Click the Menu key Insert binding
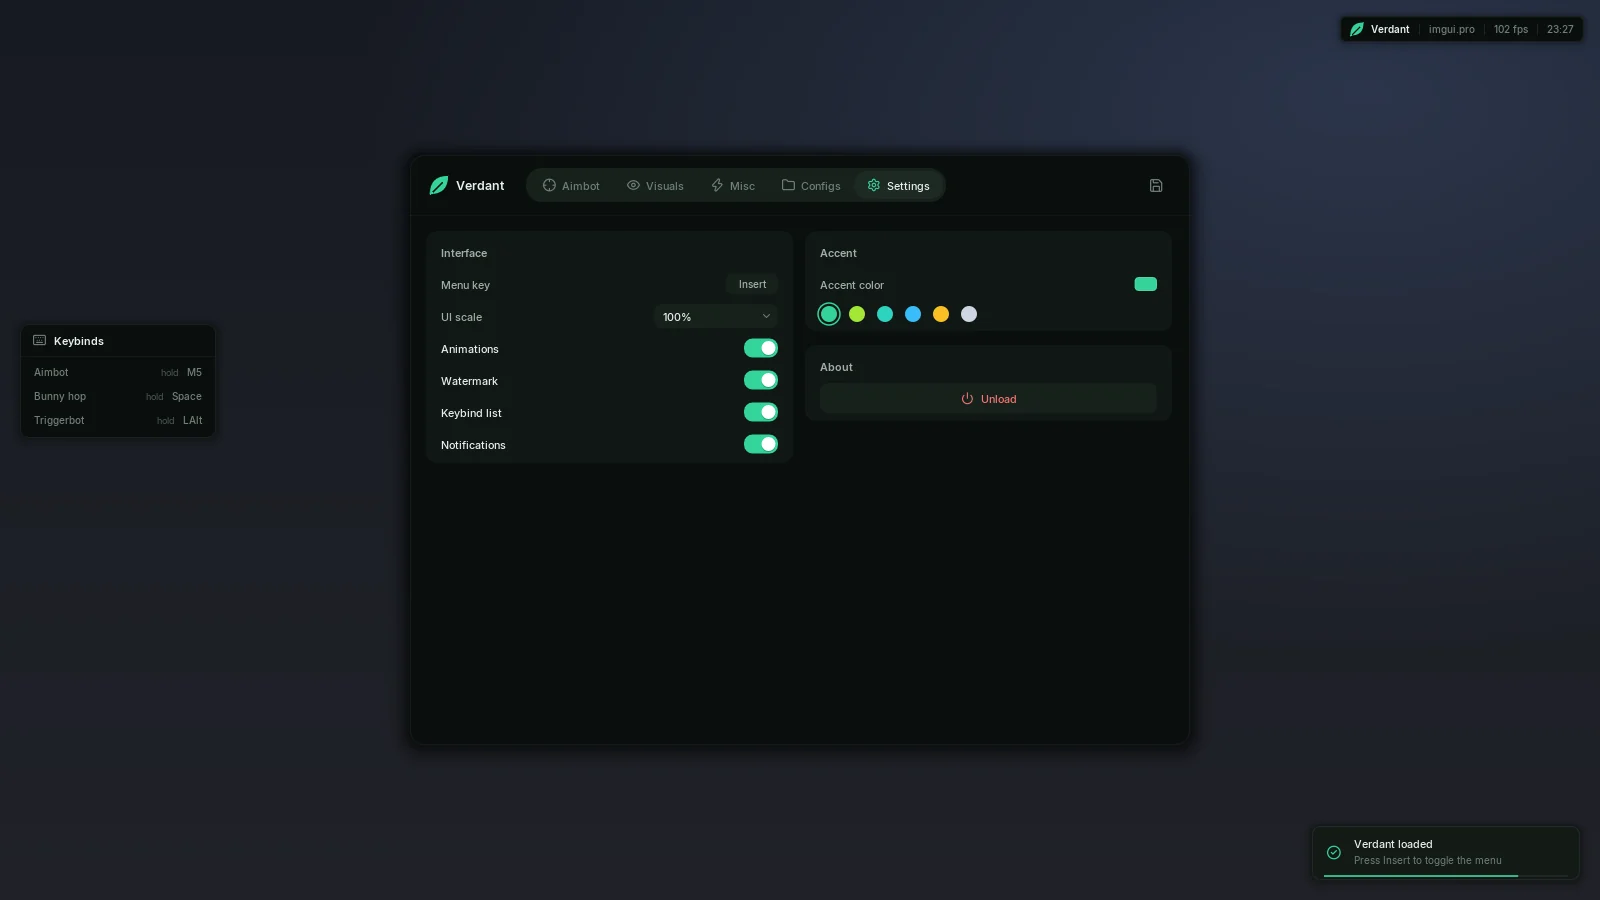The height and width of the screenshot is (900, 1600). tap(752, 285)
